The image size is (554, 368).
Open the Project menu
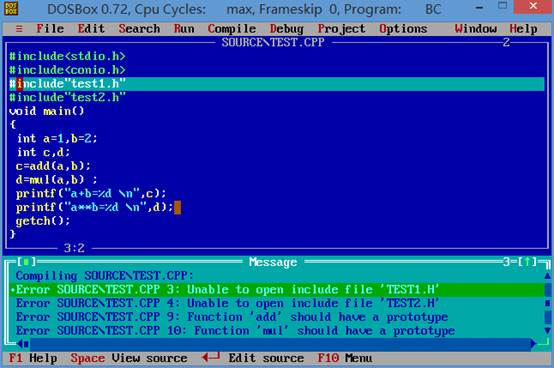[341, 29]
